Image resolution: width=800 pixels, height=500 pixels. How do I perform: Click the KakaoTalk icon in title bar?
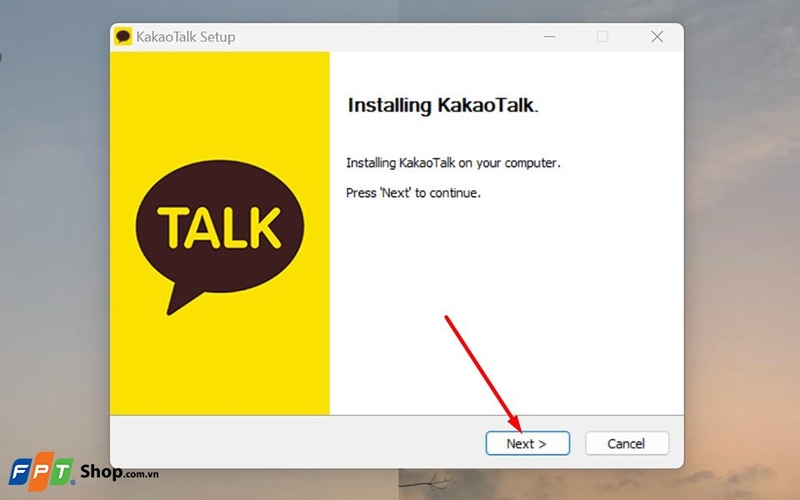[x=123, y=37]
